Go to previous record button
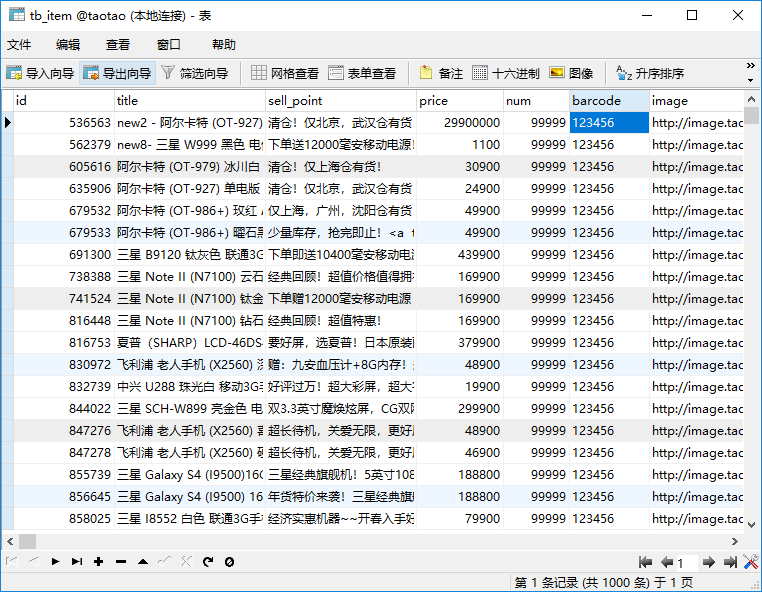Viewport: 762px width, 592px height. click(34, 562)
